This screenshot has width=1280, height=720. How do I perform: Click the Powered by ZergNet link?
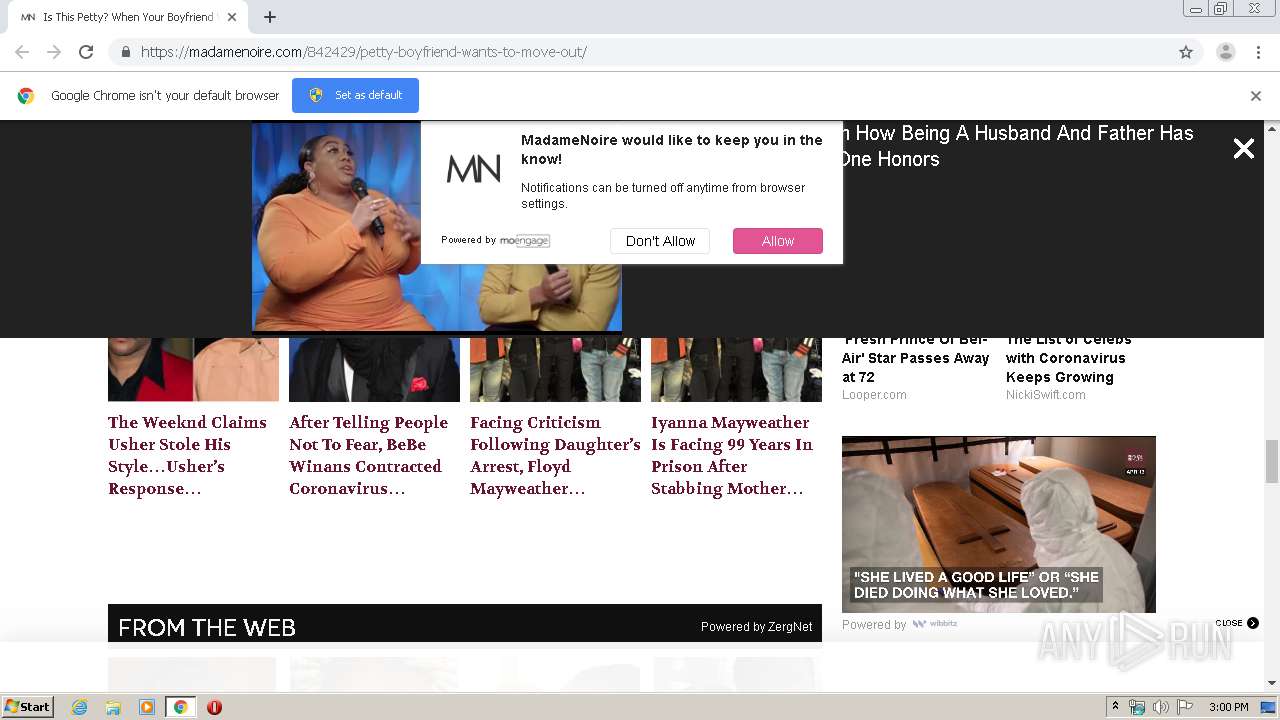(756, 627)
